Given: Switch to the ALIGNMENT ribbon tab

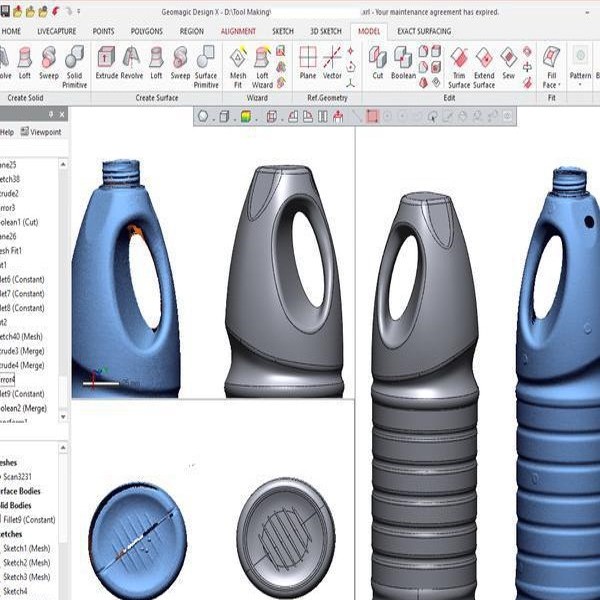Looking at the screenshot, I should tap(238, 31).
